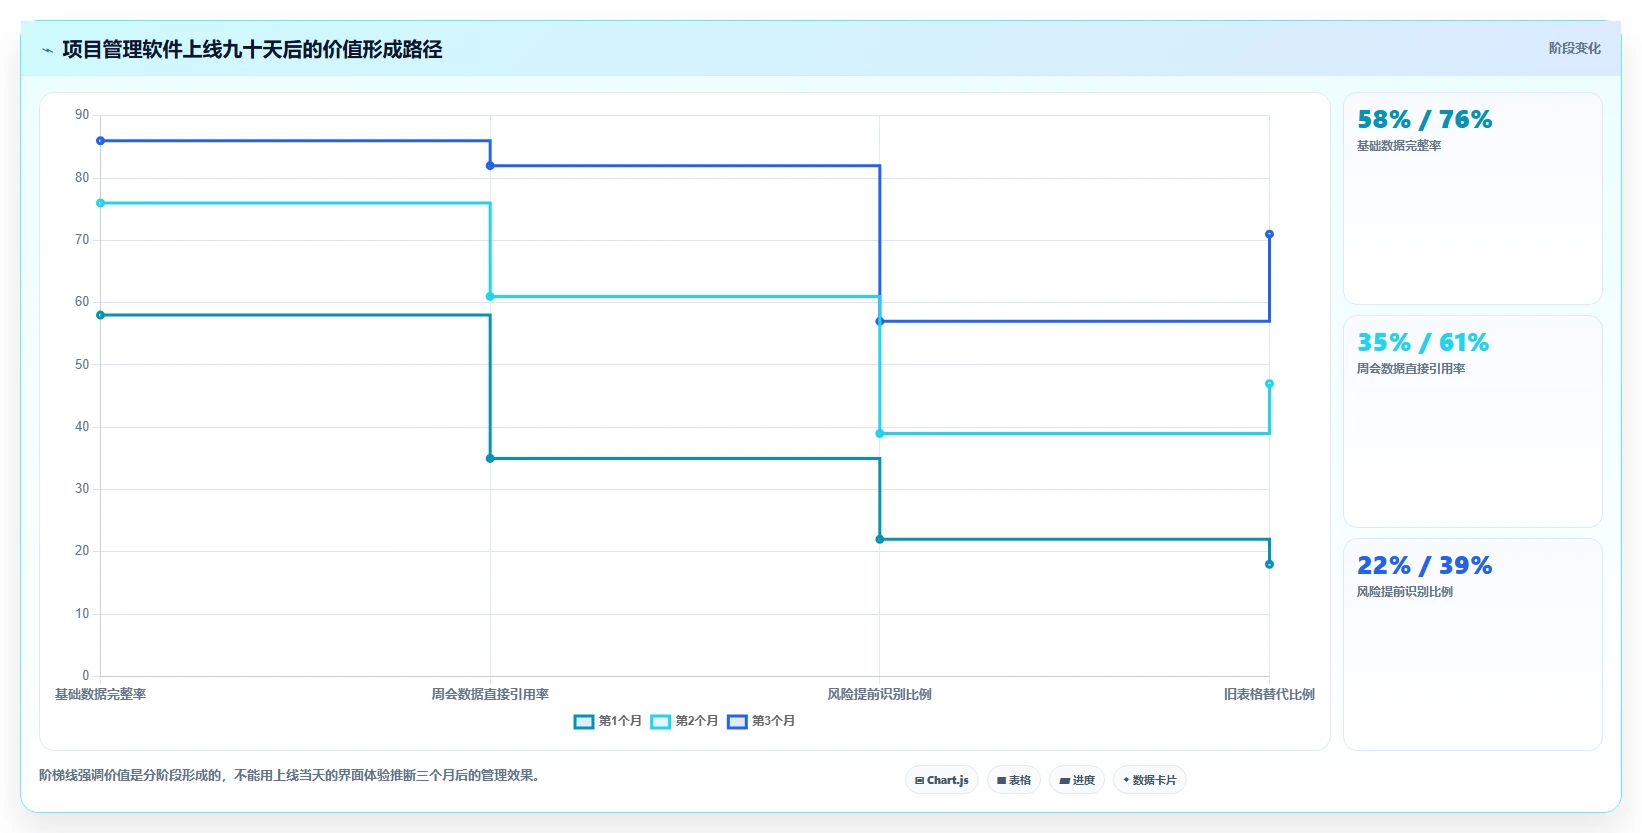Toggle the 第3个月 legend series
The width and height of the screenshot is (1642, 833).
pyautogui.click(x=761, y=721)
